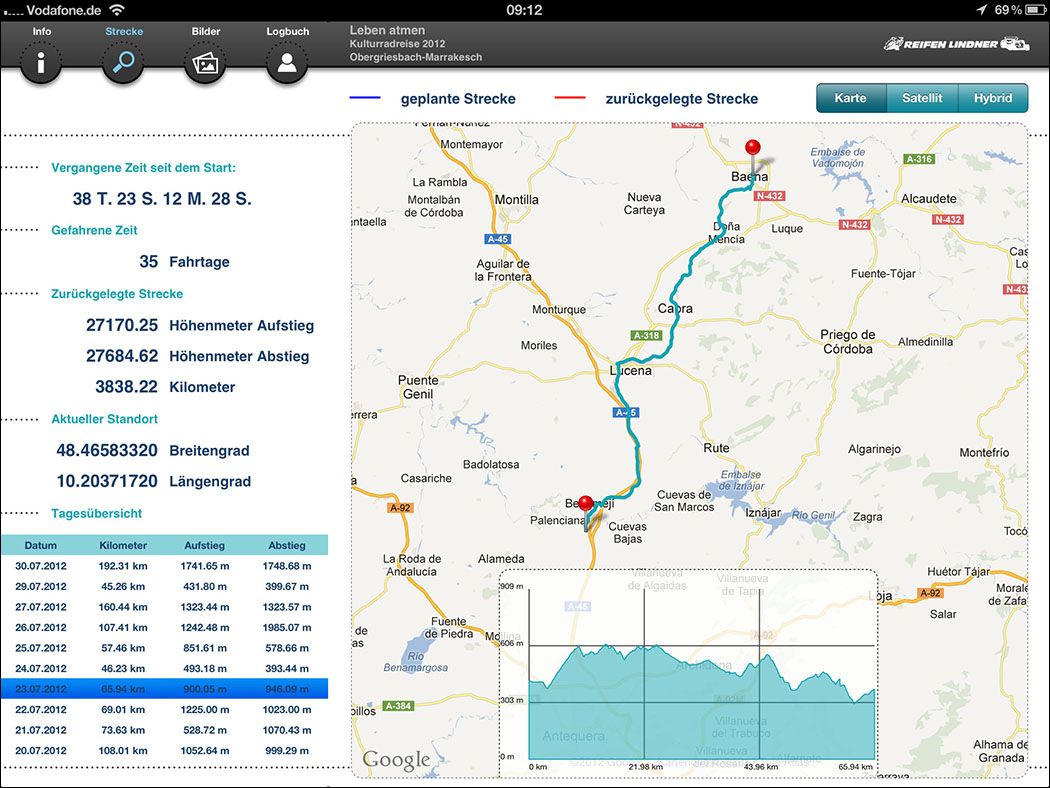1050x788 pixels.
Task: Tap the Montilla label on map
Action: click(516, 200)
